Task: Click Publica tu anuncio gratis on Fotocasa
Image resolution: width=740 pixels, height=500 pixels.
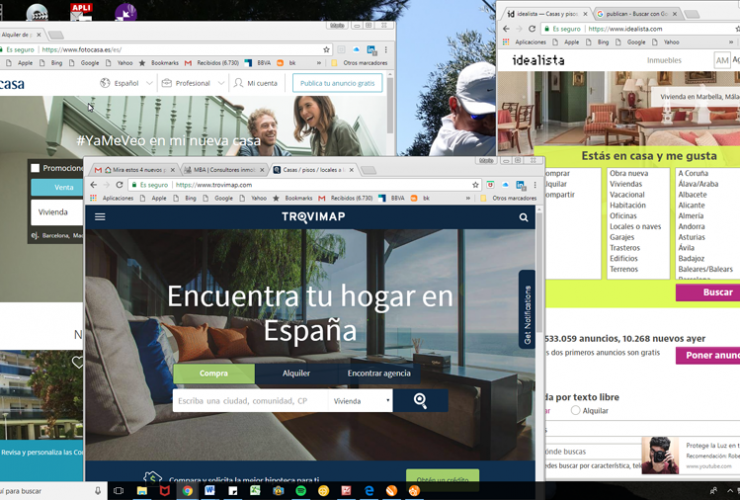Action: [x=337, y=83]
